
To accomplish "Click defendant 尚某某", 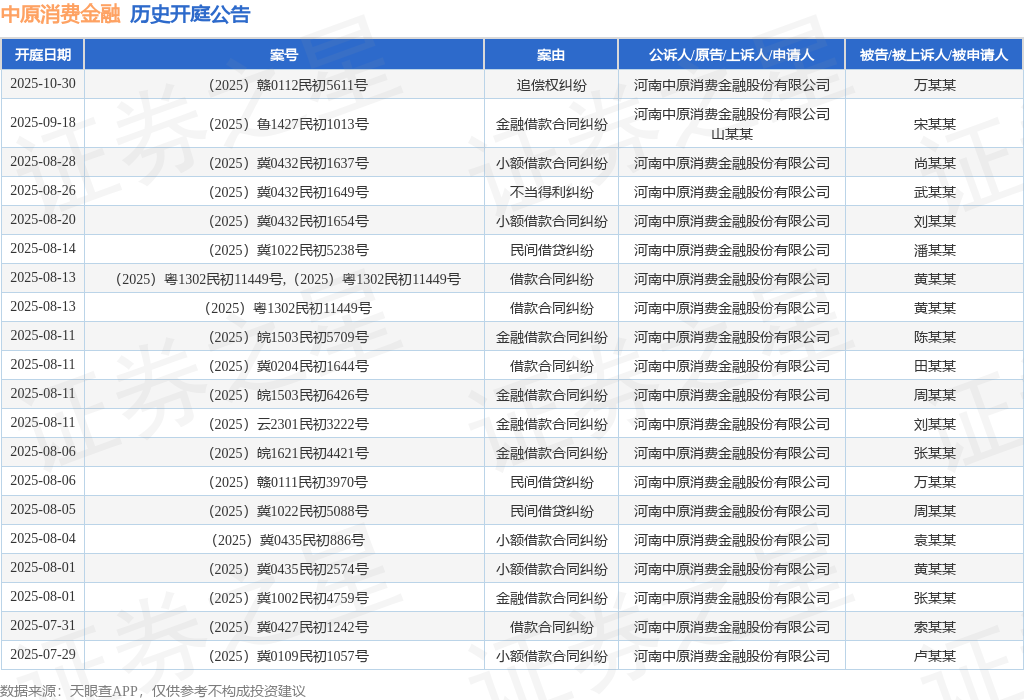I will [935, 163].
